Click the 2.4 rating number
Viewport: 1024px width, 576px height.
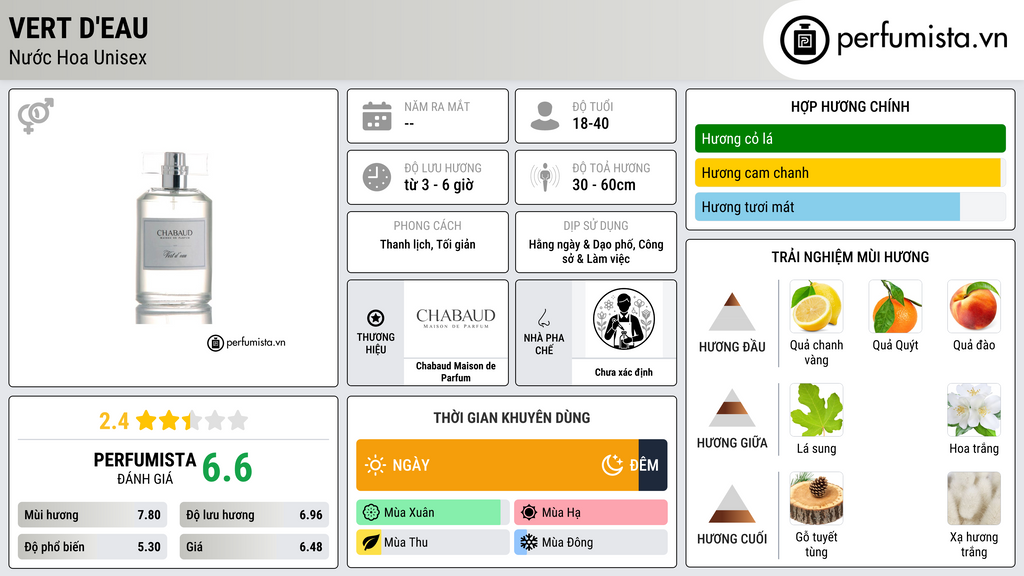[114, 421]
